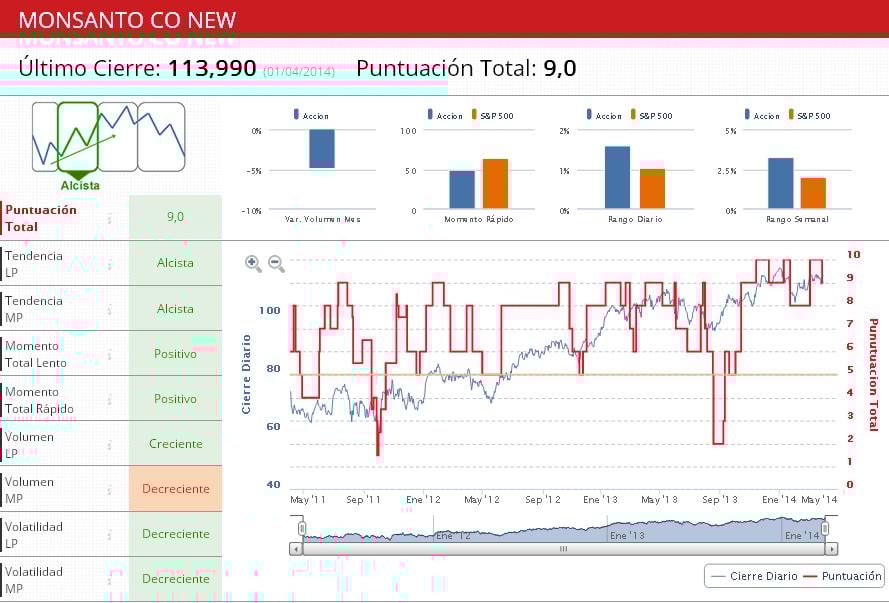Click the blue Accion bar in Momento Rápido

pos(462,189)
